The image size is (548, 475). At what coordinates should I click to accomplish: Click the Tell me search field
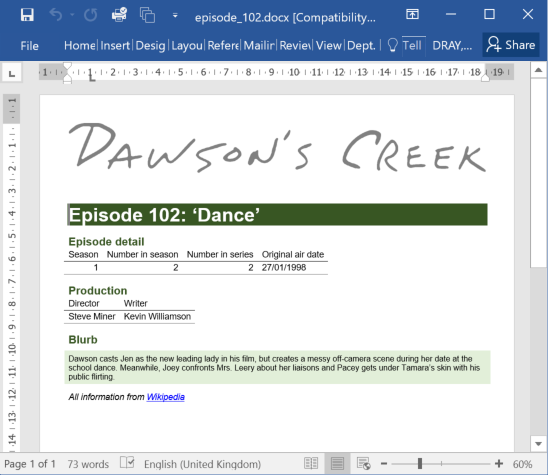(412, 45)
